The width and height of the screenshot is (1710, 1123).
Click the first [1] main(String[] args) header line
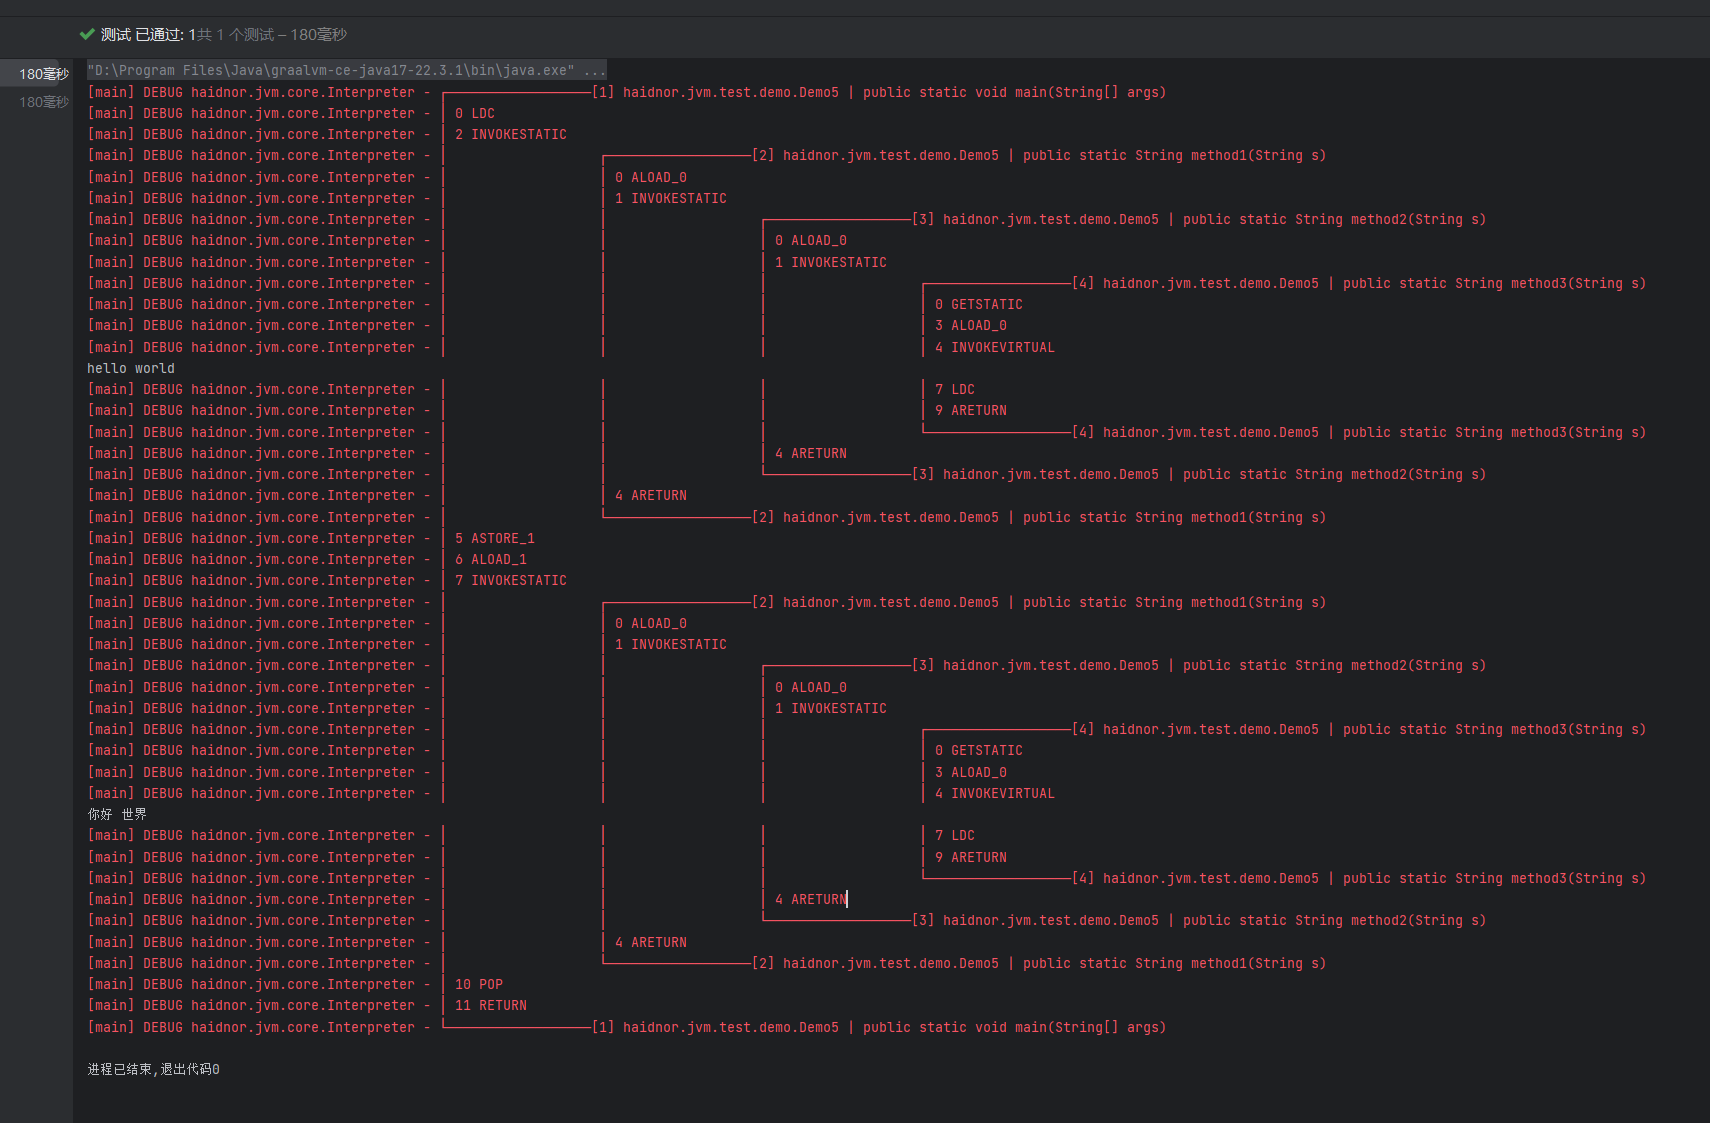(x=878, y=92)
